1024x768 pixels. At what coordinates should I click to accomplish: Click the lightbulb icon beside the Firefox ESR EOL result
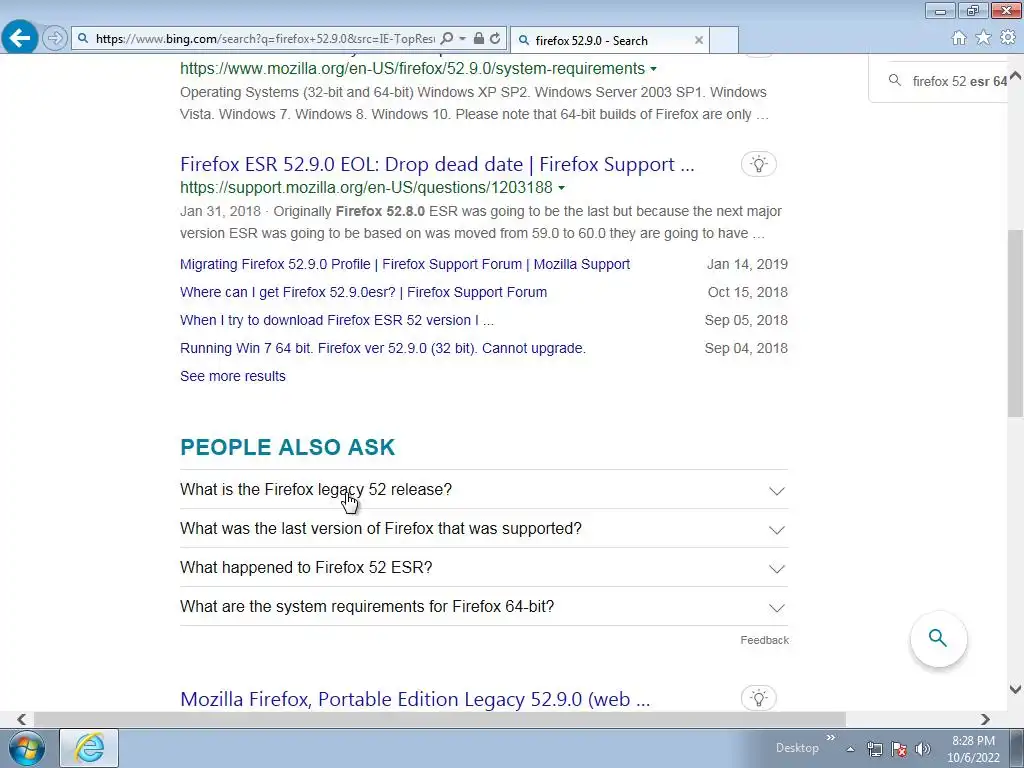pos(759,164)
